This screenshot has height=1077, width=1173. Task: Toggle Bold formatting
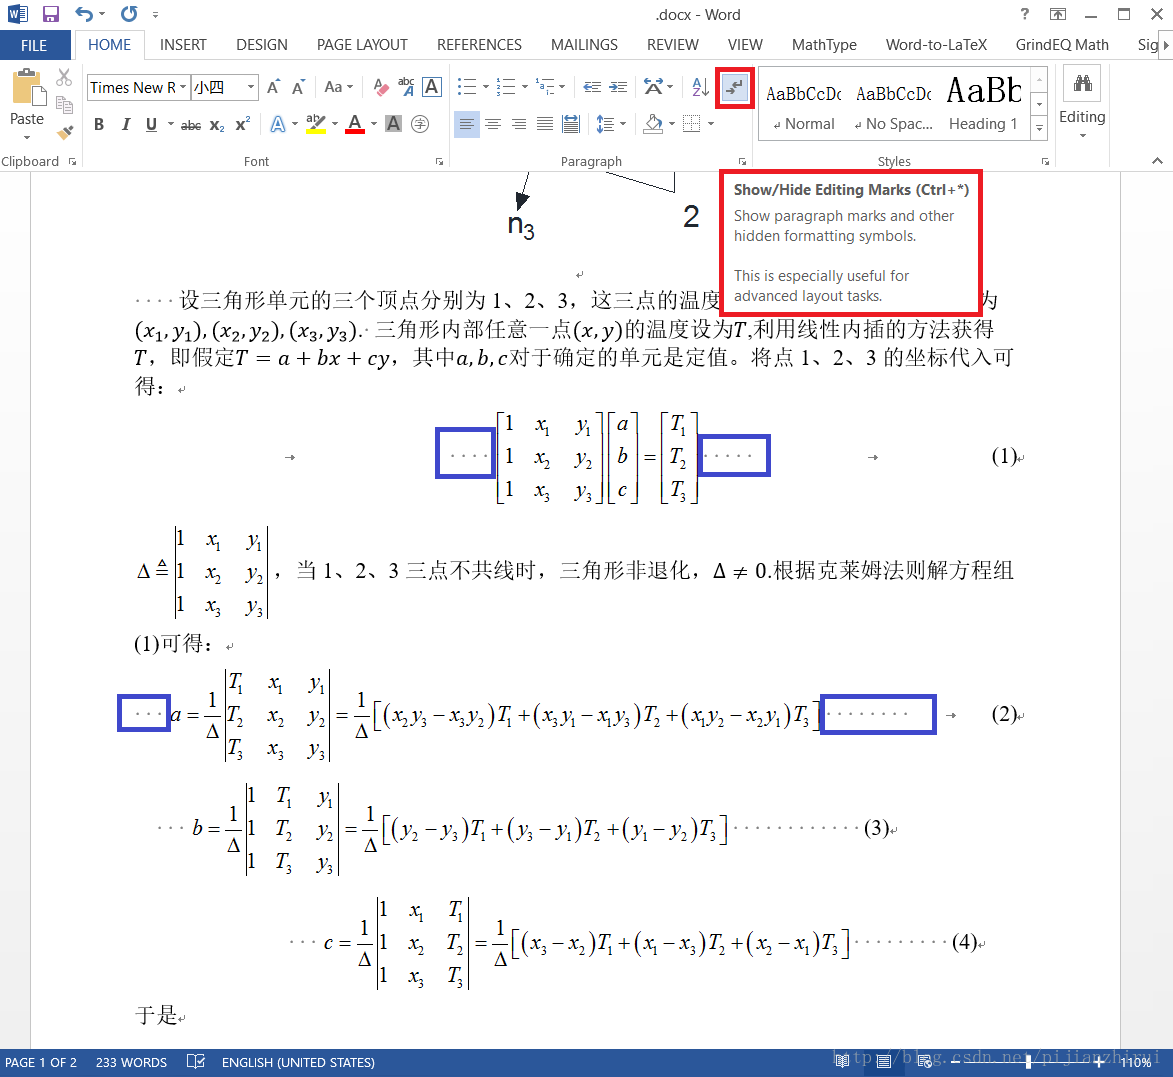click(99, 124)
